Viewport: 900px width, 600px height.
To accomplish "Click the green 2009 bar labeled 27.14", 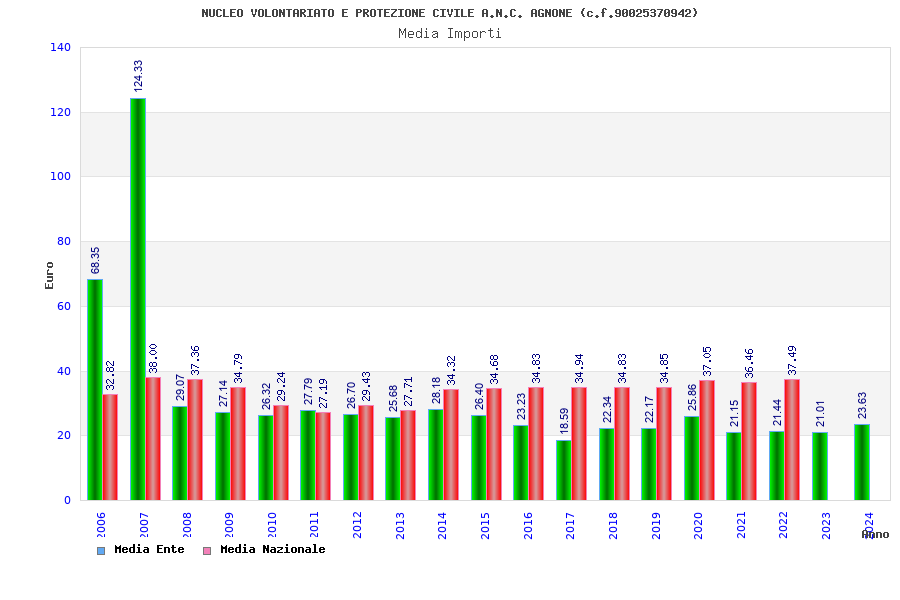I will [223, 456].
